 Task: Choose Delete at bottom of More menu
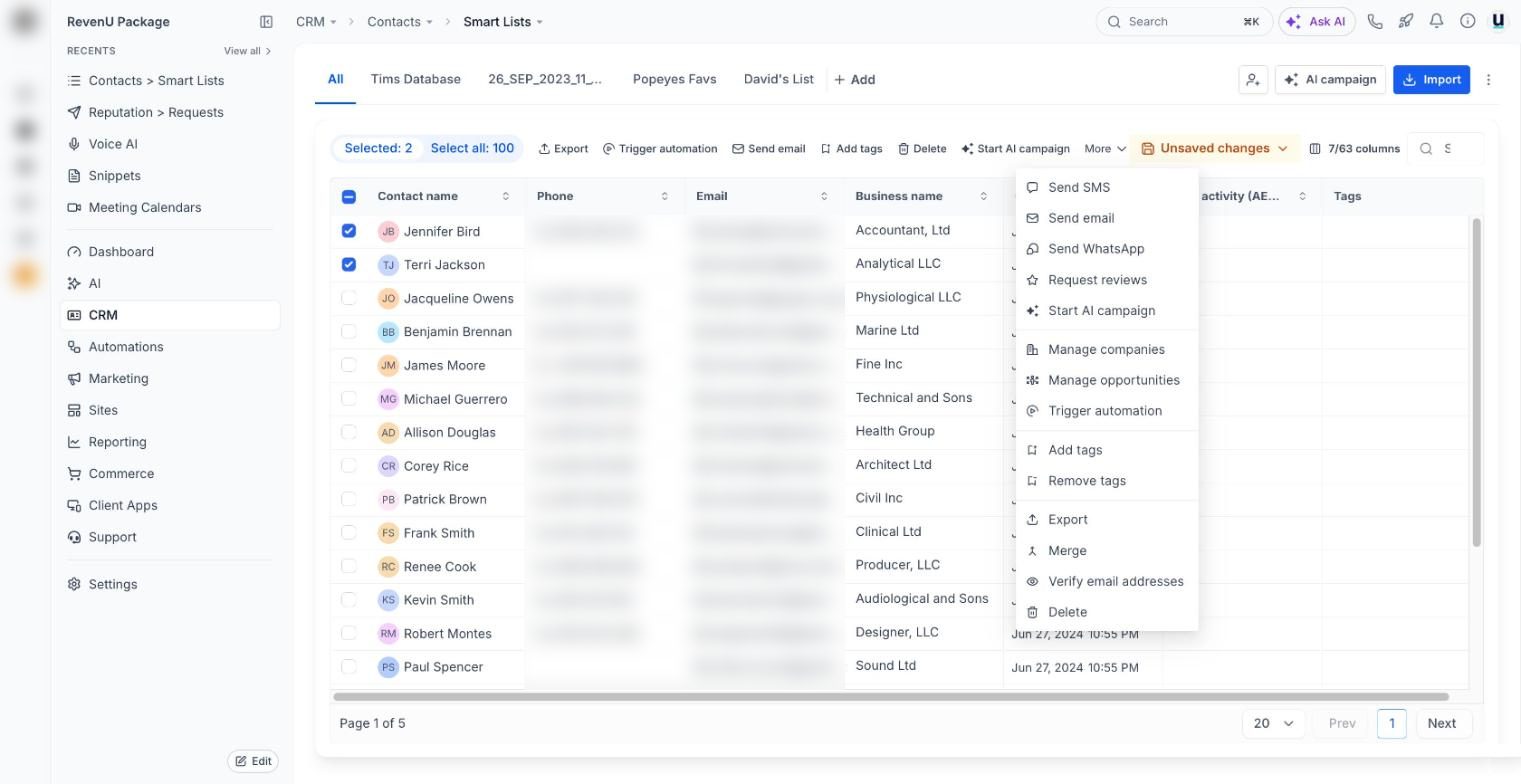coord(1067,612)
